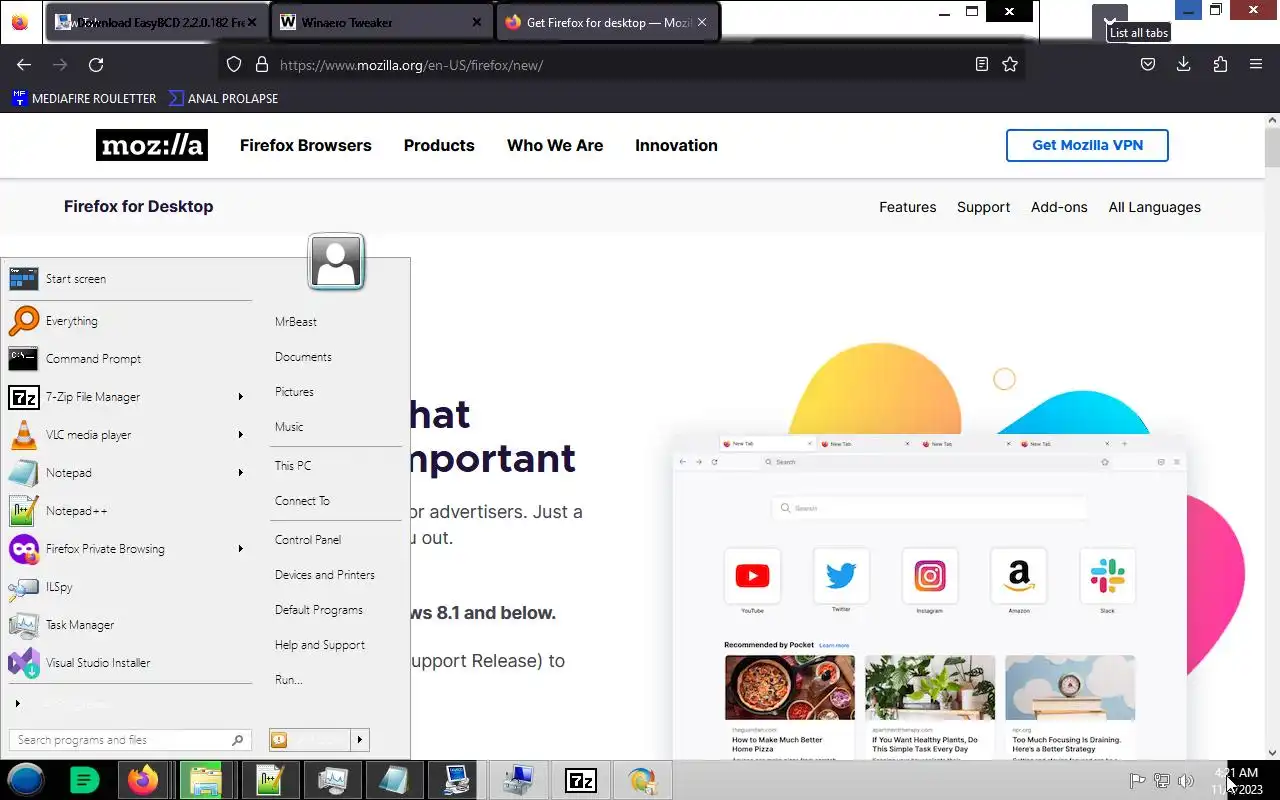
Task: Open the Save to Pocket icon
Action: (1148, 64)
